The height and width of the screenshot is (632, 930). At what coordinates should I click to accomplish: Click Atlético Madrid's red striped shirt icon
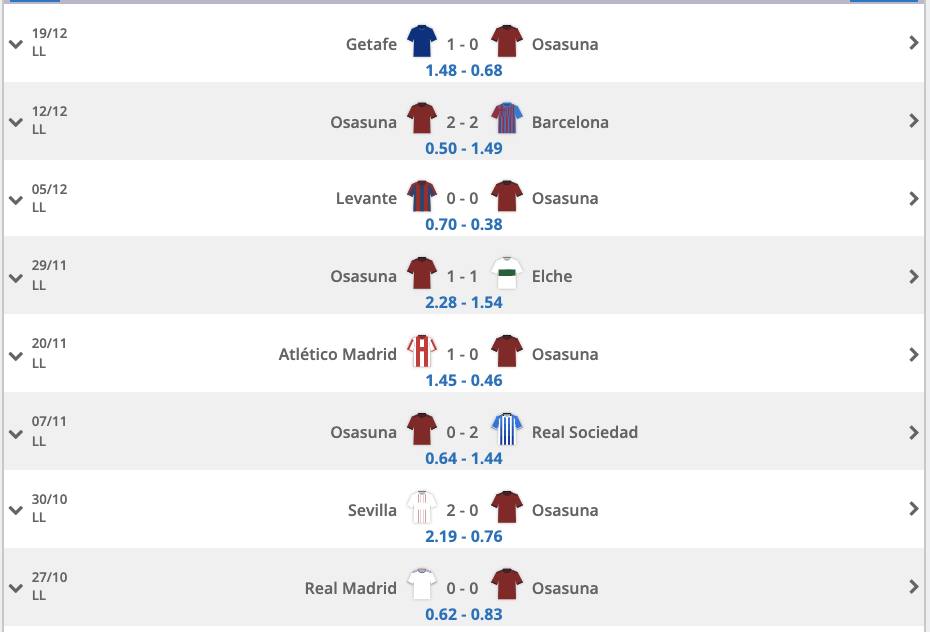[x=422, y=352]
